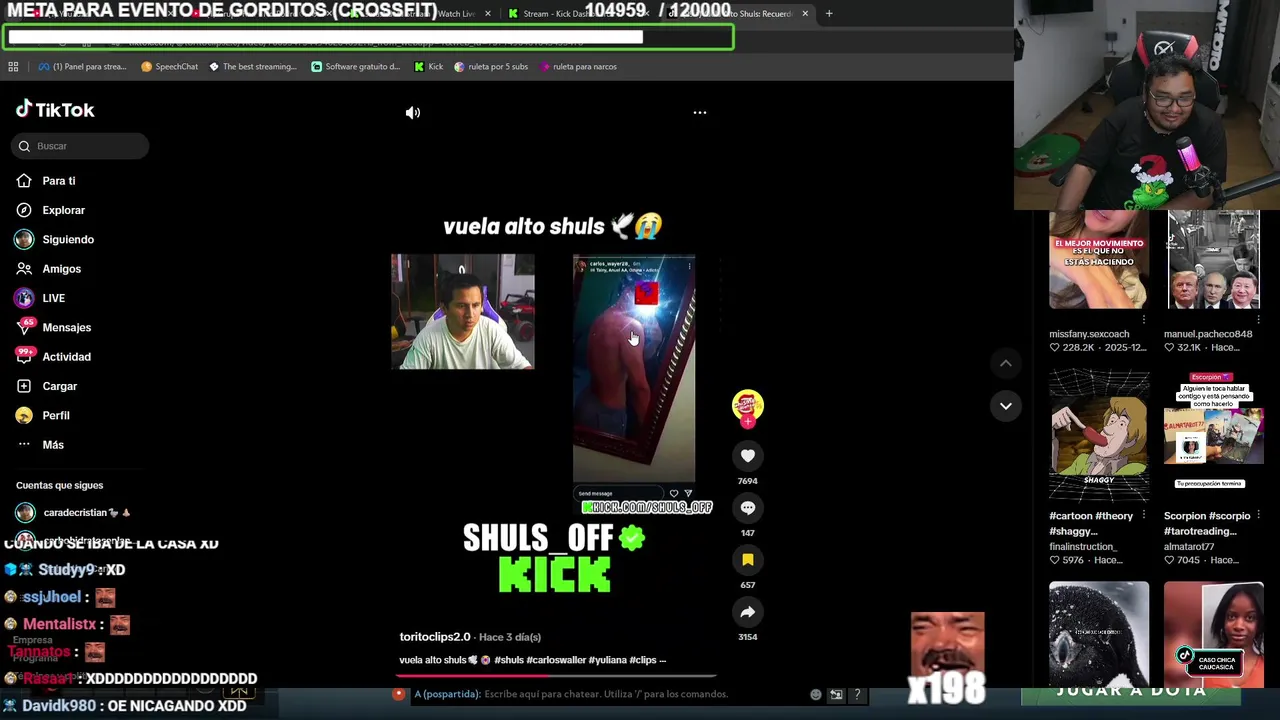
Task: Open Mensajes inbox
Action: [x=67, y=327]
